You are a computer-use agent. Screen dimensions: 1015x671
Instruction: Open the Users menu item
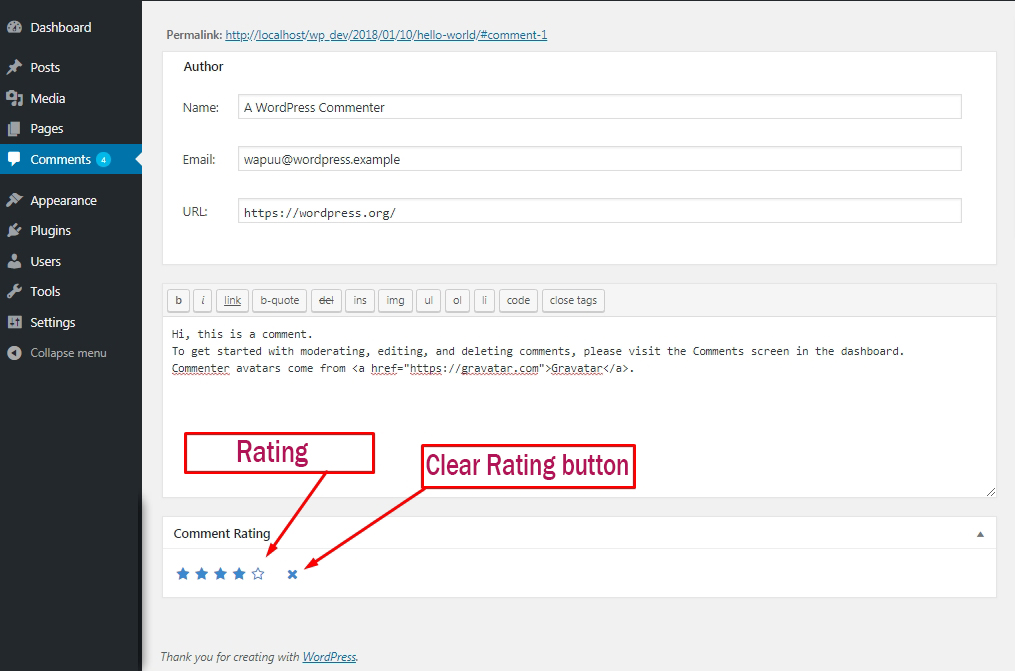[45, 261]
